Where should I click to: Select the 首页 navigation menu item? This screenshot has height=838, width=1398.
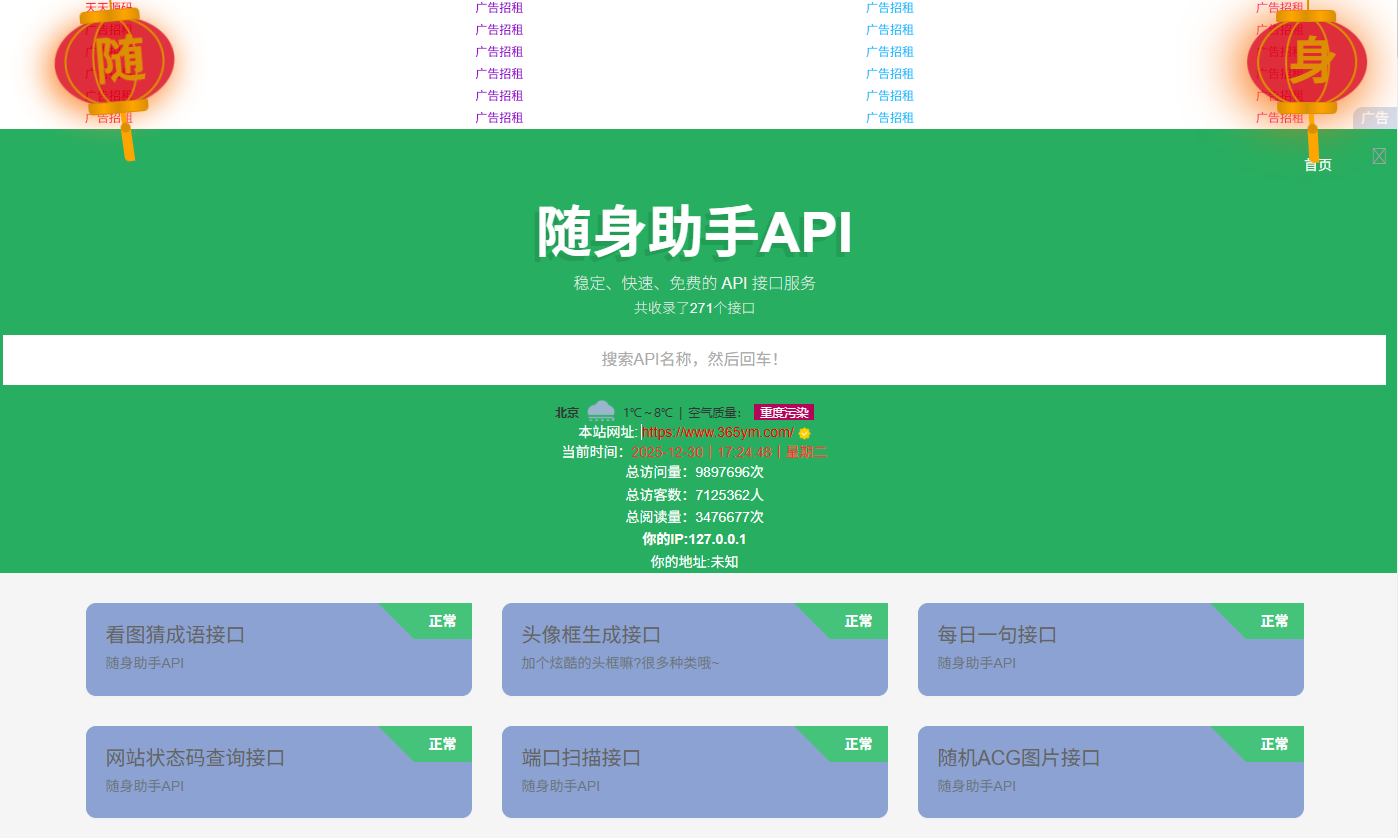coord(1318,165)
